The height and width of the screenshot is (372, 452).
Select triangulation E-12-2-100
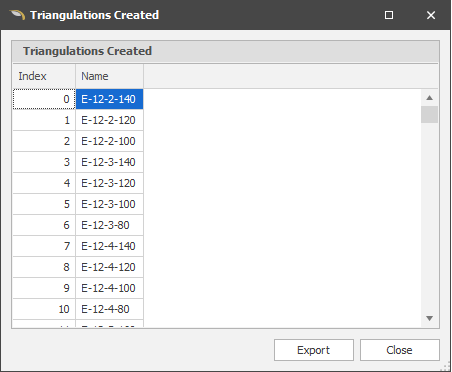(109, 141)
